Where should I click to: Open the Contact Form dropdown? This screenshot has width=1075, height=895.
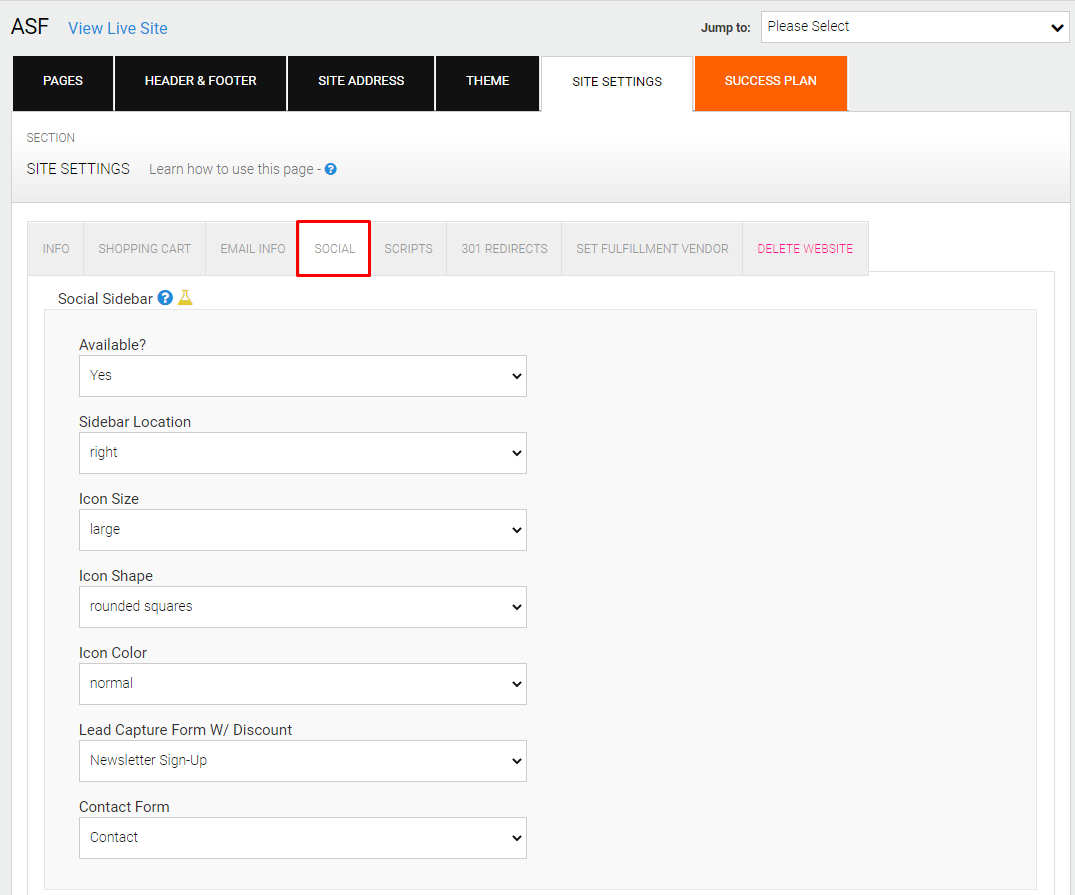[302, 838]
